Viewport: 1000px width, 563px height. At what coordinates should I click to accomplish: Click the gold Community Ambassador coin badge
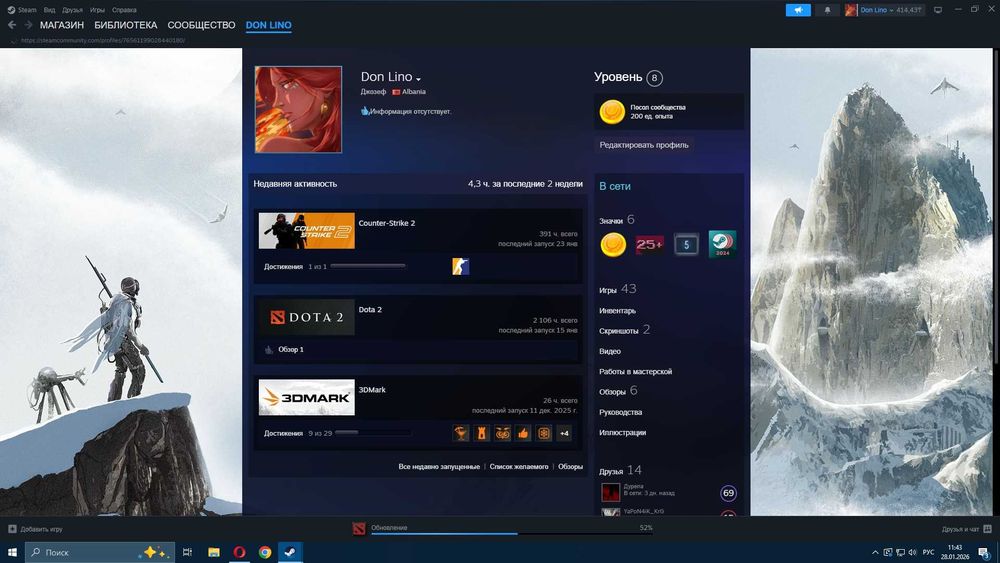coord(613,245)
